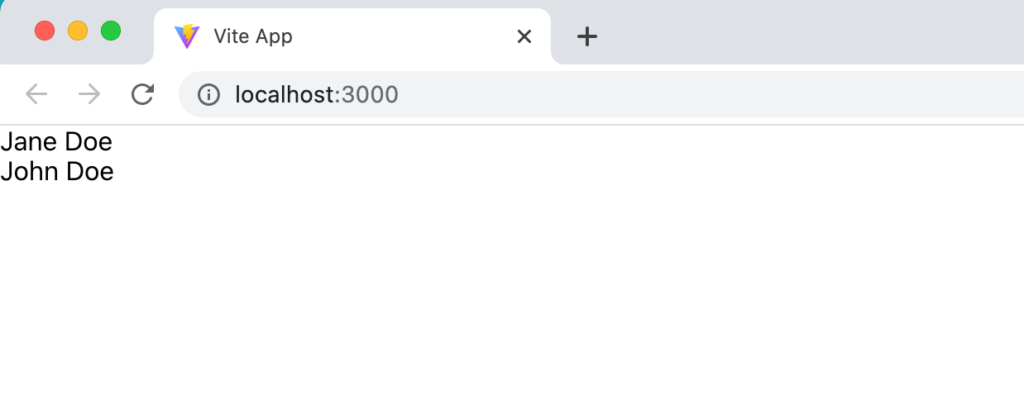The width and height of the screenshot is (1024, 405).
Task: View site information for localhost
Action: (208, 95)
